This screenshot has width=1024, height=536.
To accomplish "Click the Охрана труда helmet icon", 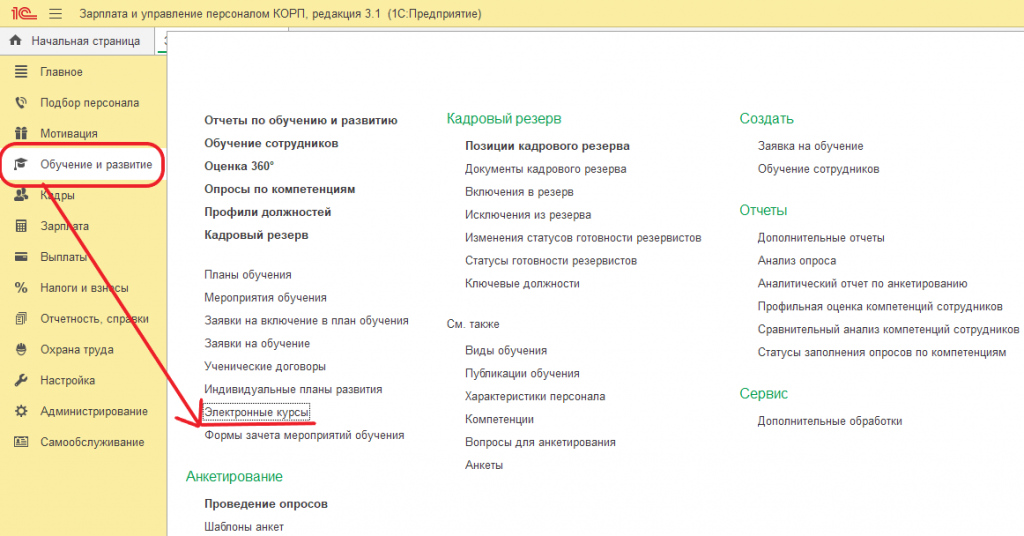I will [x=21, y=349].
